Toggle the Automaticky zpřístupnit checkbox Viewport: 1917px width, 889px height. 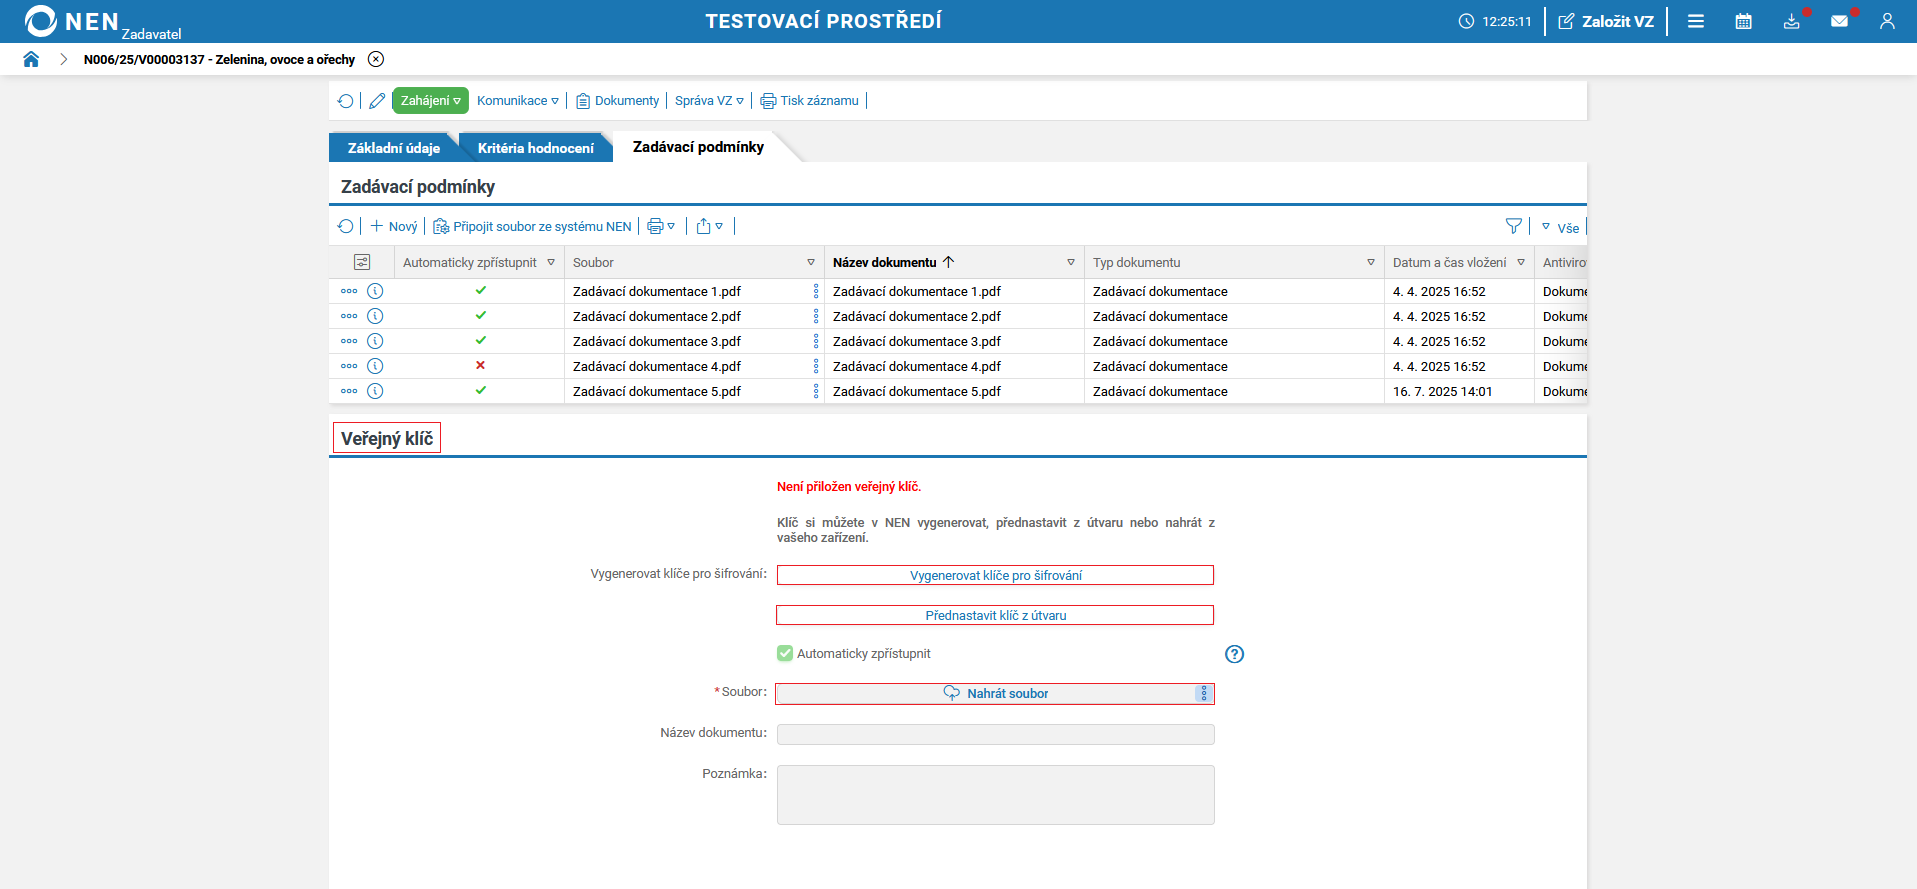click(785, 654)
